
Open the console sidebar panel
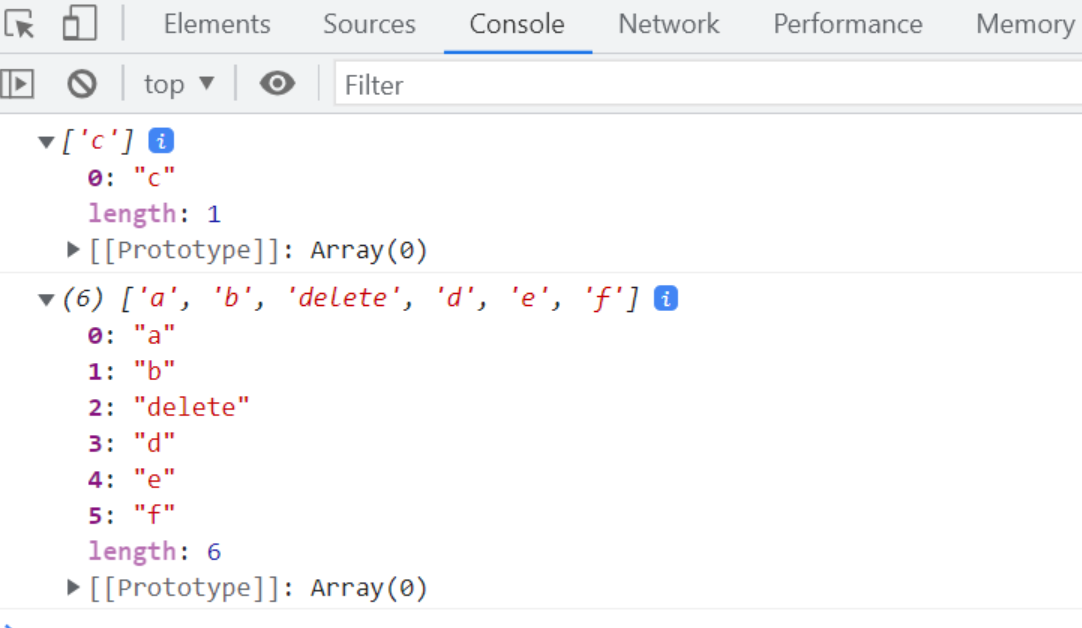click(x=18, y=84)
